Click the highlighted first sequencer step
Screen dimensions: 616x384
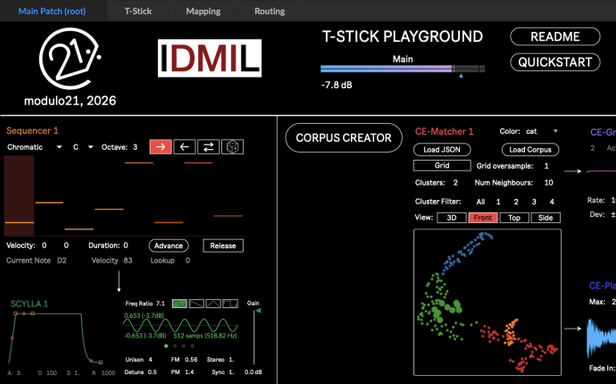(x=19, y=195)
